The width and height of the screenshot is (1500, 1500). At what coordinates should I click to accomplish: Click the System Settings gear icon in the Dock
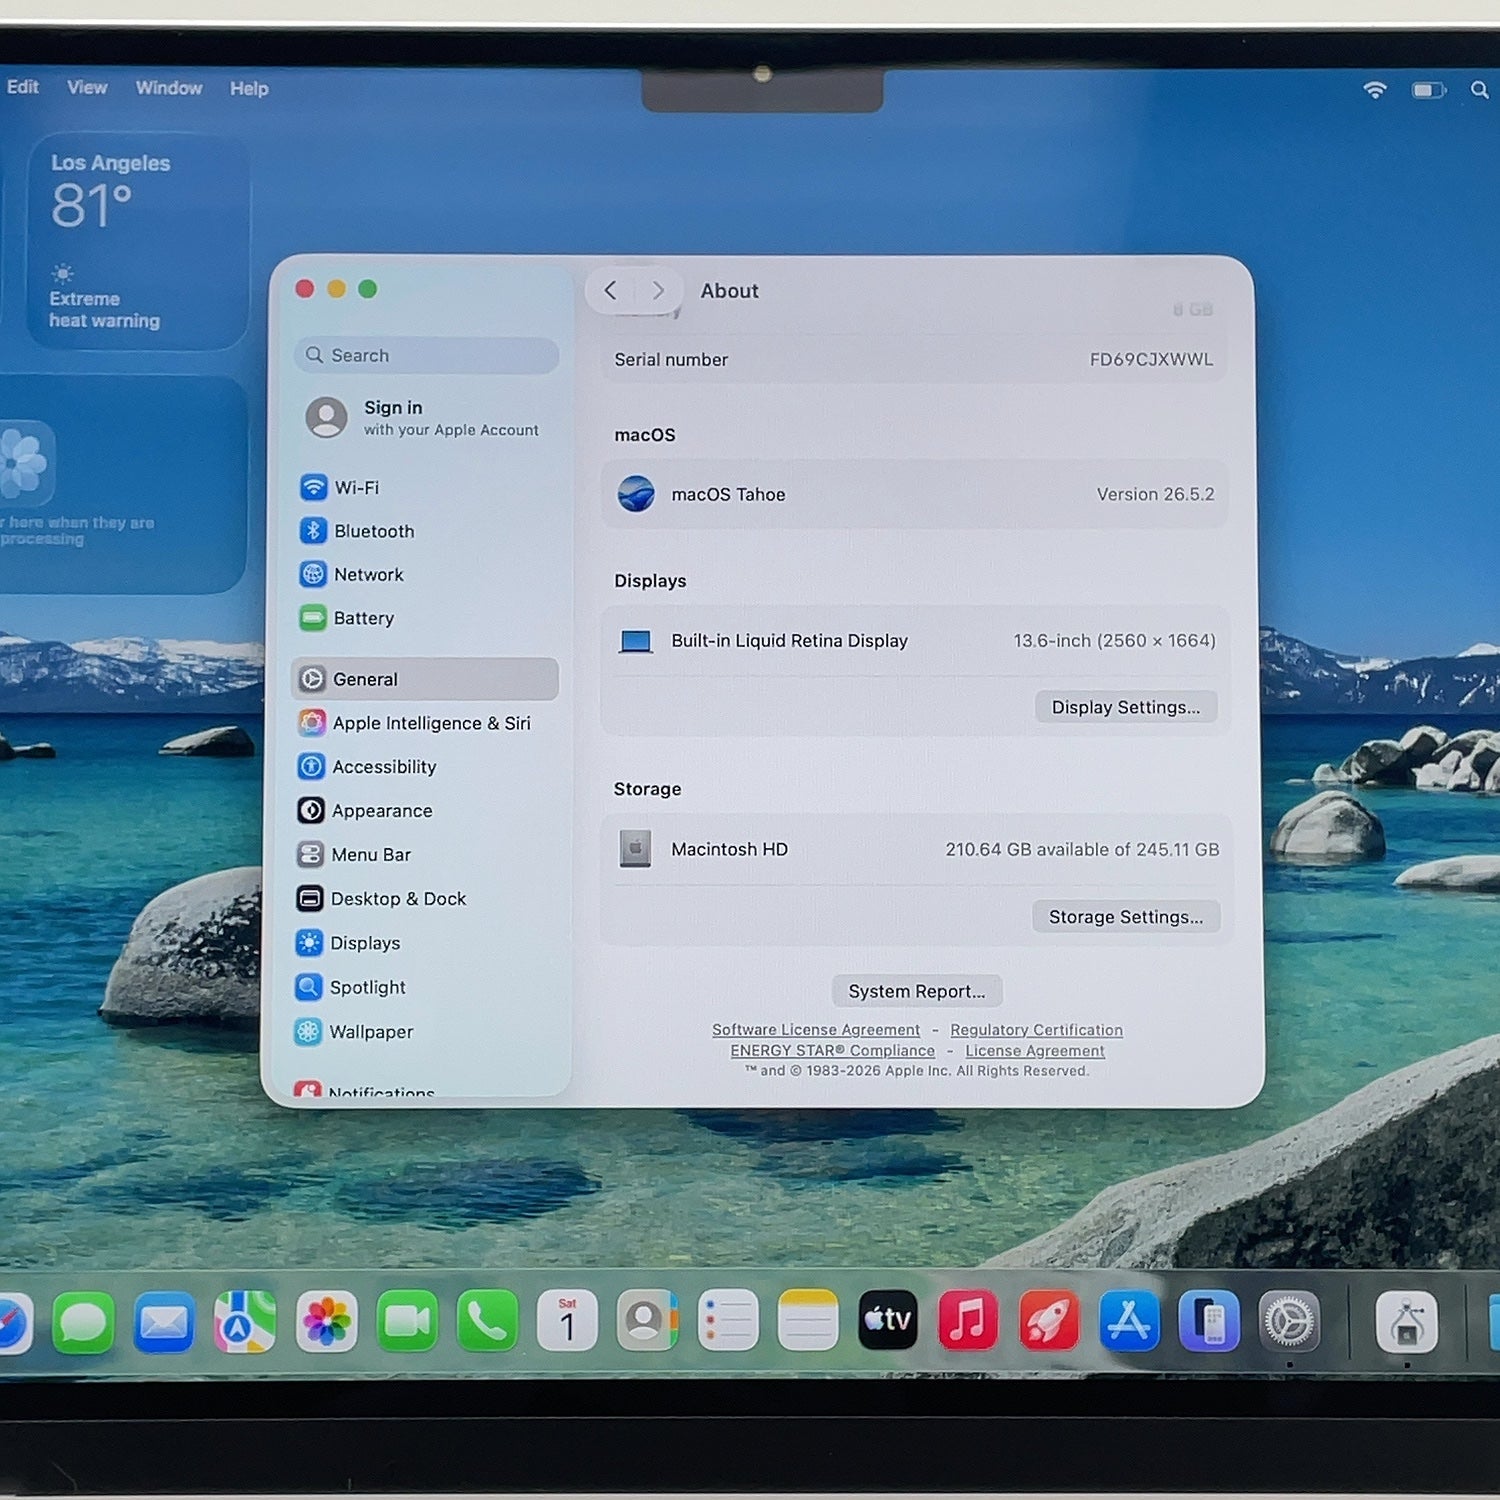(x=1289, y=1321)
